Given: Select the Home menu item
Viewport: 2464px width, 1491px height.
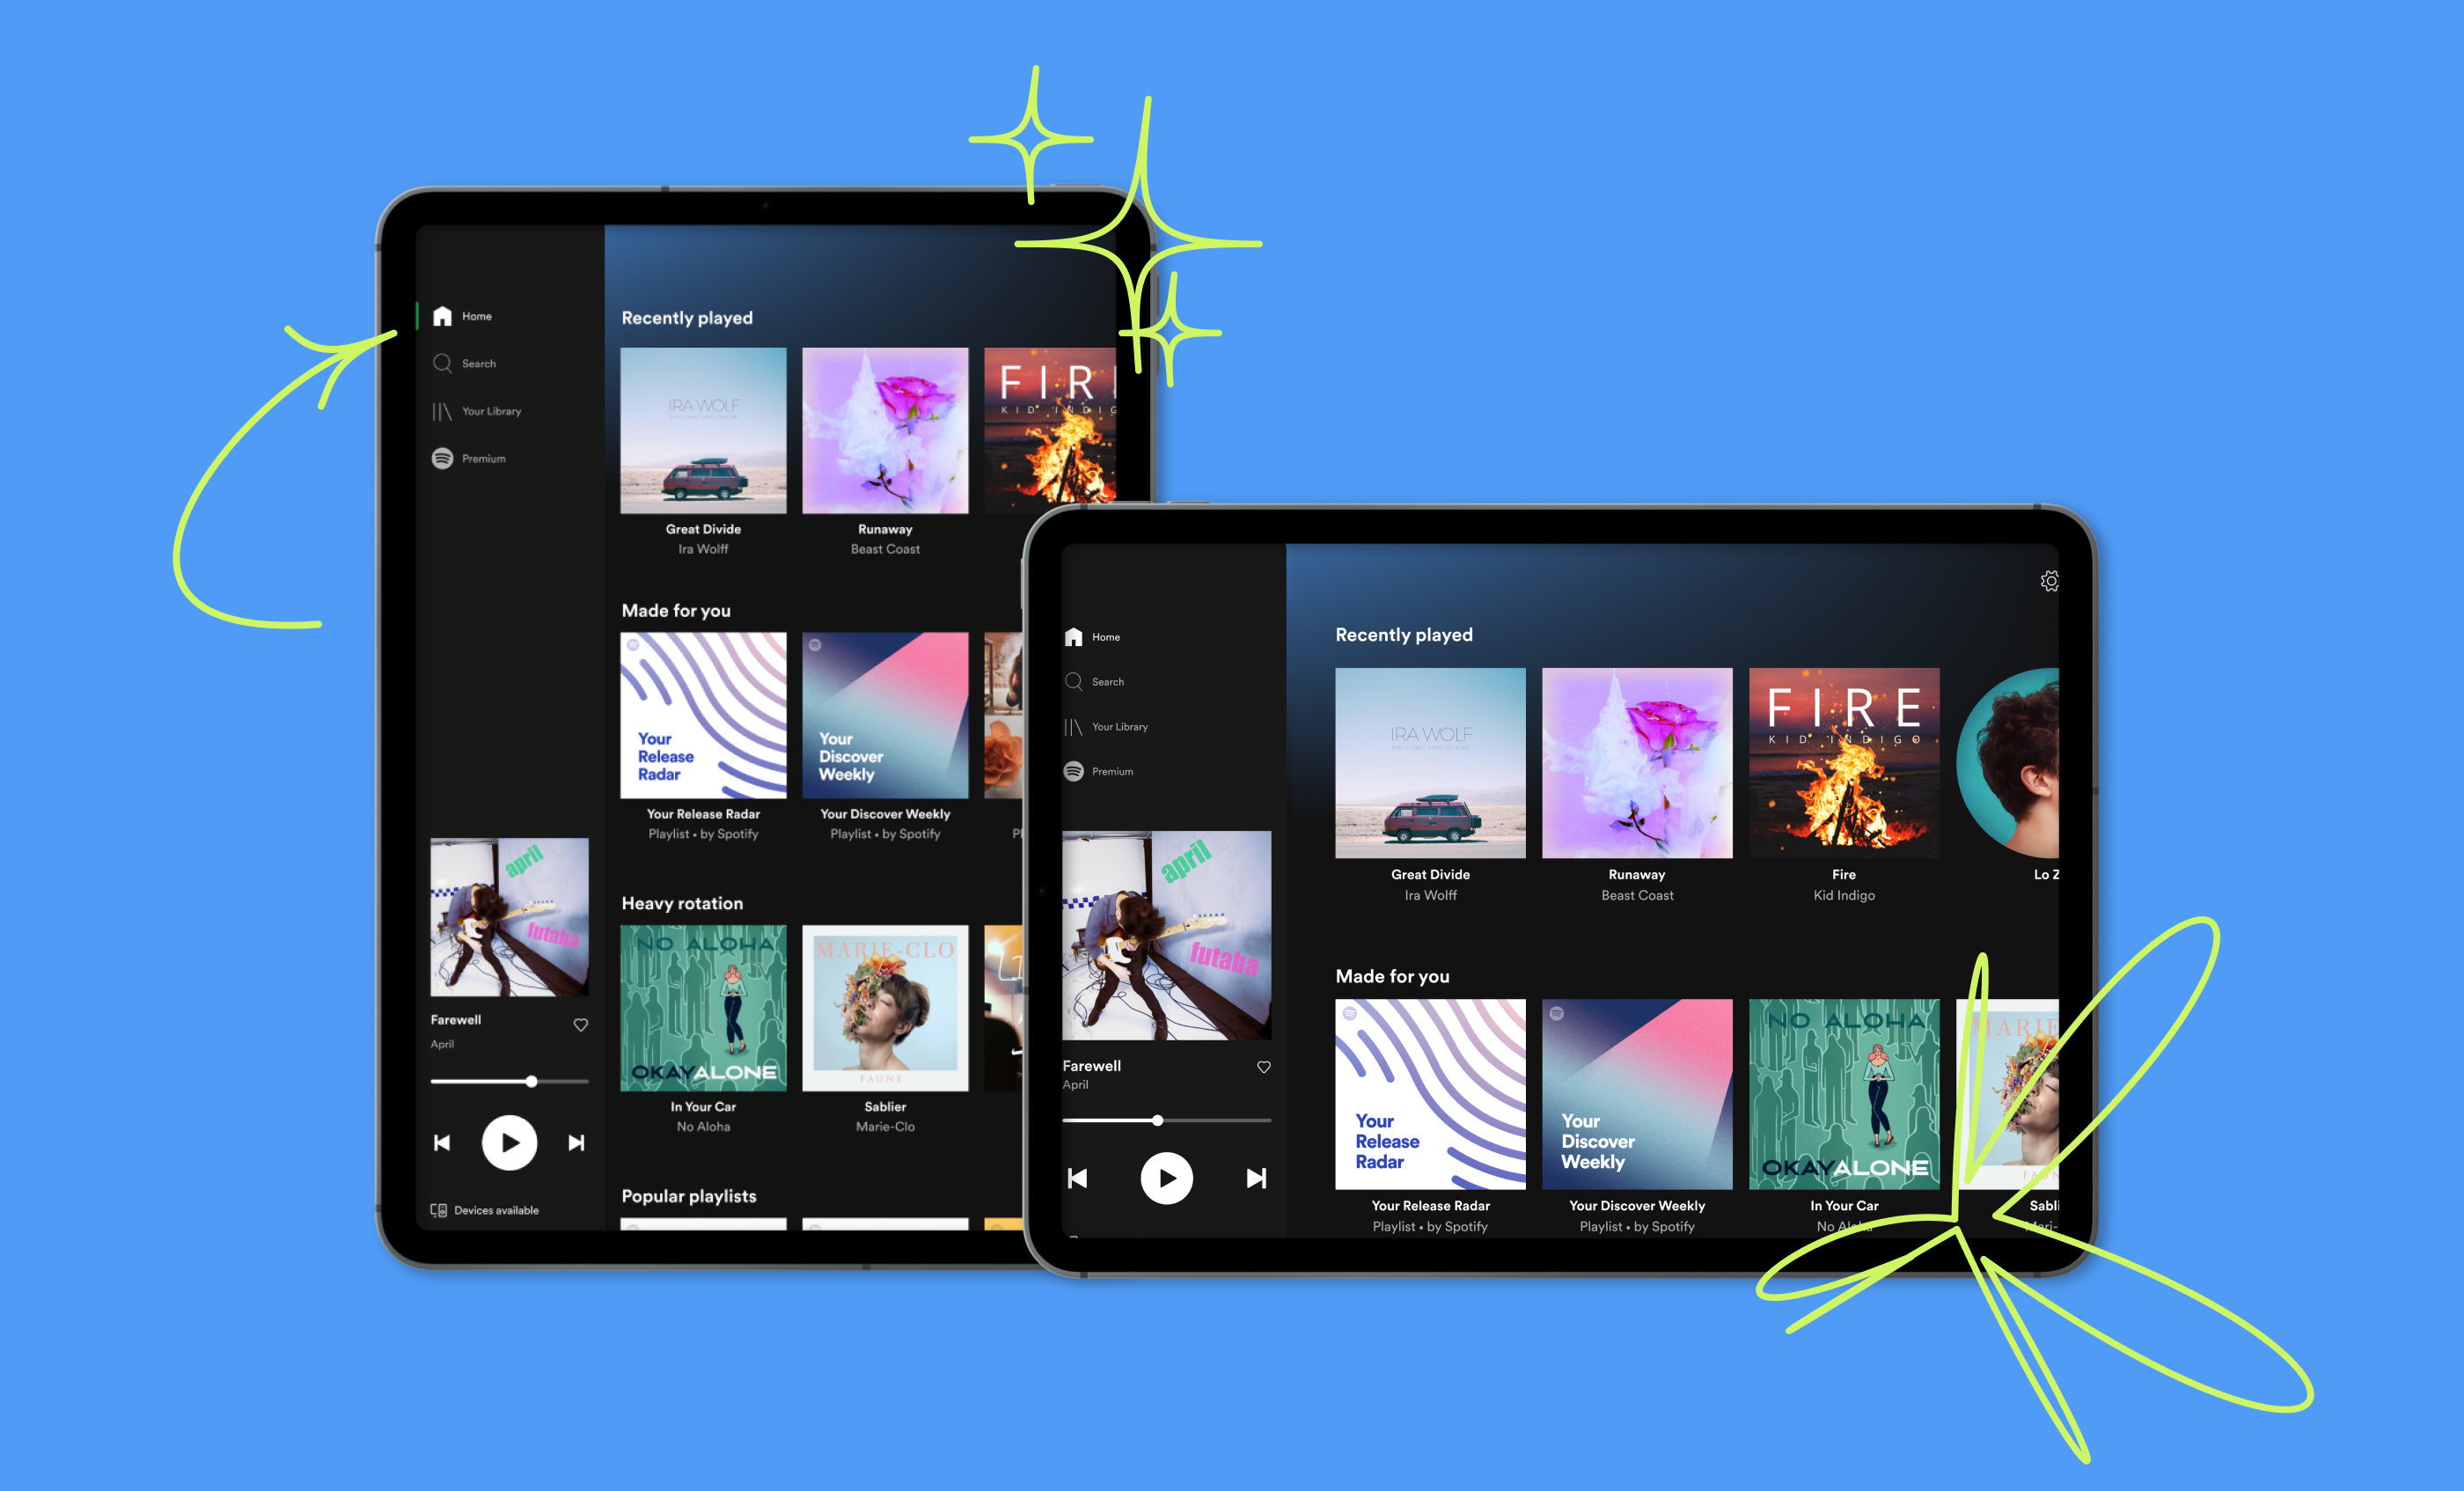Looking at the screenshot, I should [x=468, y=317].
